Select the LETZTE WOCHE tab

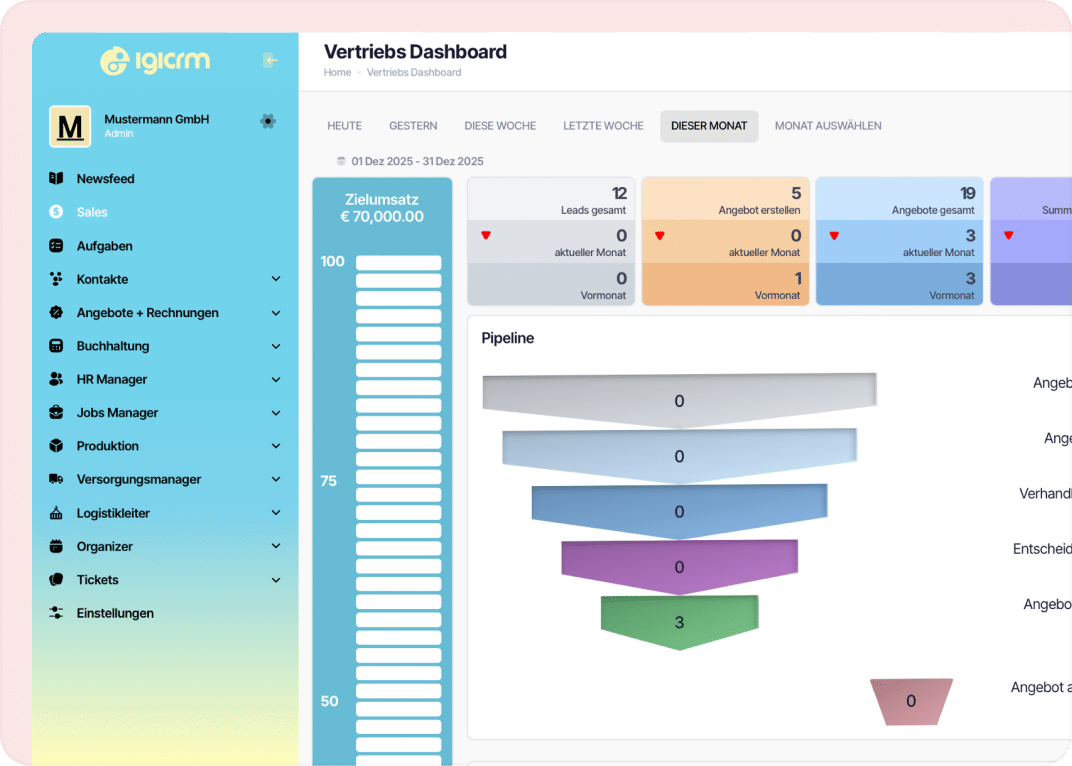coord(604,126)
